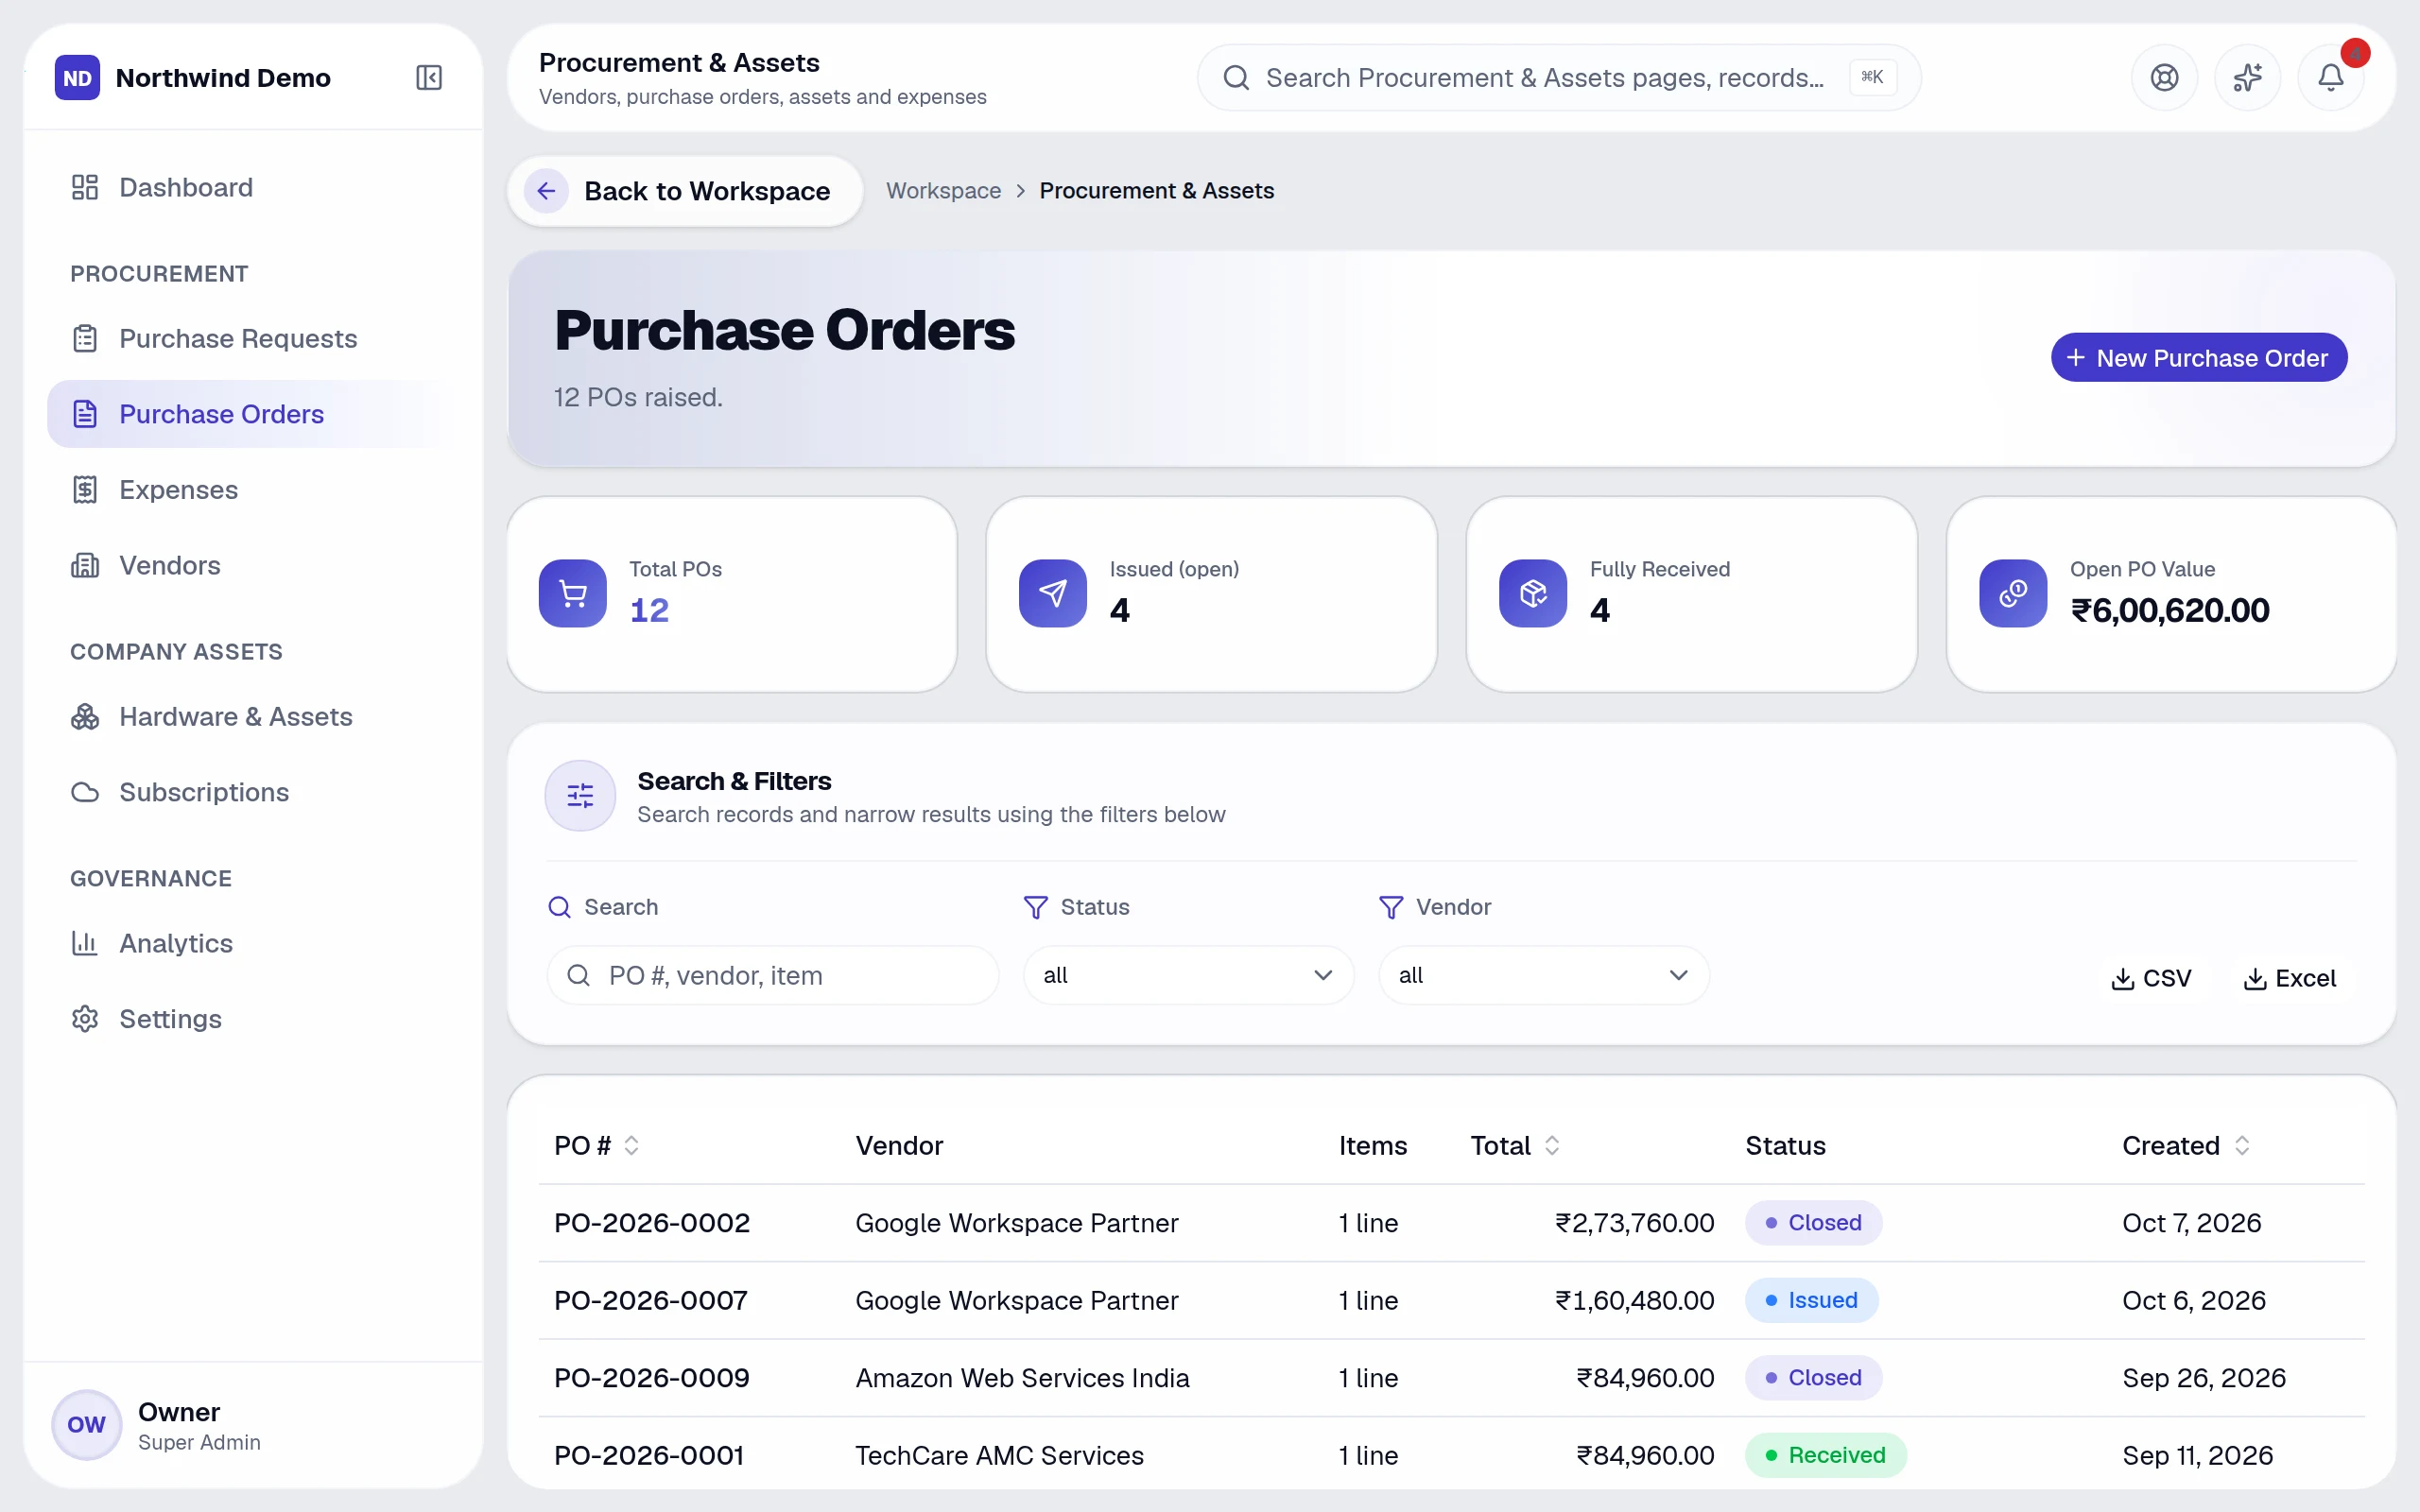Screen dimensions: 2420x1512
Task: Sort table by PO # arrows
Action: pyautogui.click(x=631, y=1145)
